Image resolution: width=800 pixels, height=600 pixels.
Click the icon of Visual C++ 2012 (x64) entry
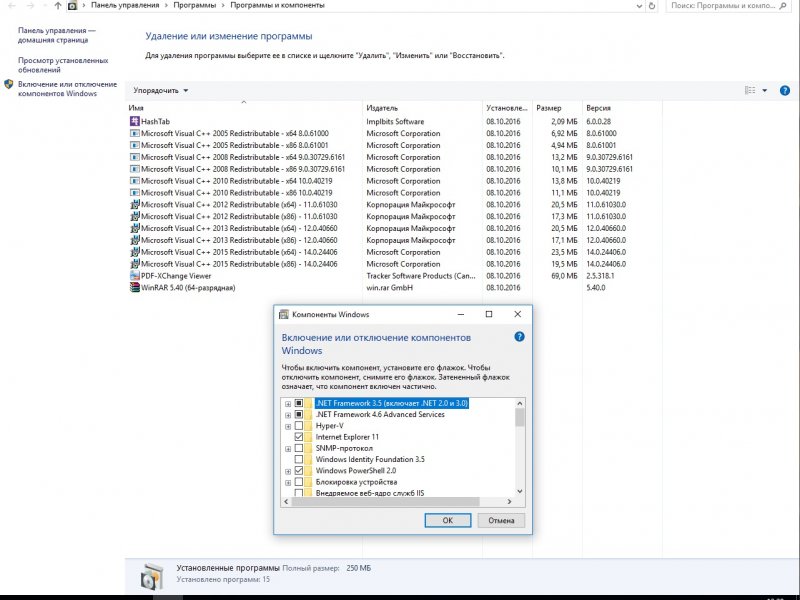(135, 204)
